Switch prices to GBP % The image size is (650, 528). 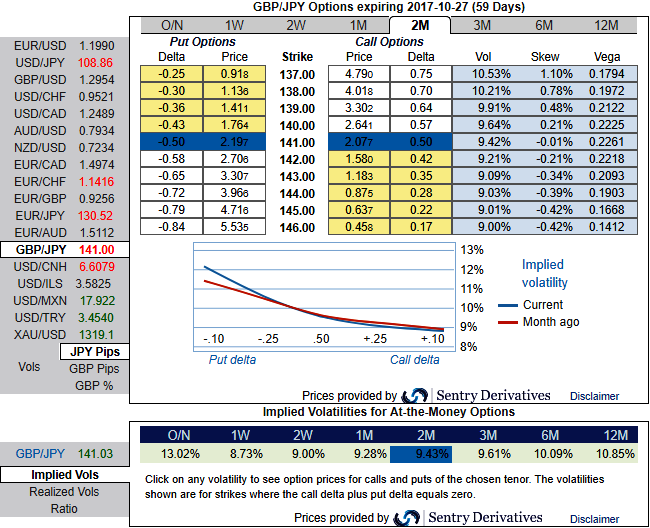(x=94, y=385)
